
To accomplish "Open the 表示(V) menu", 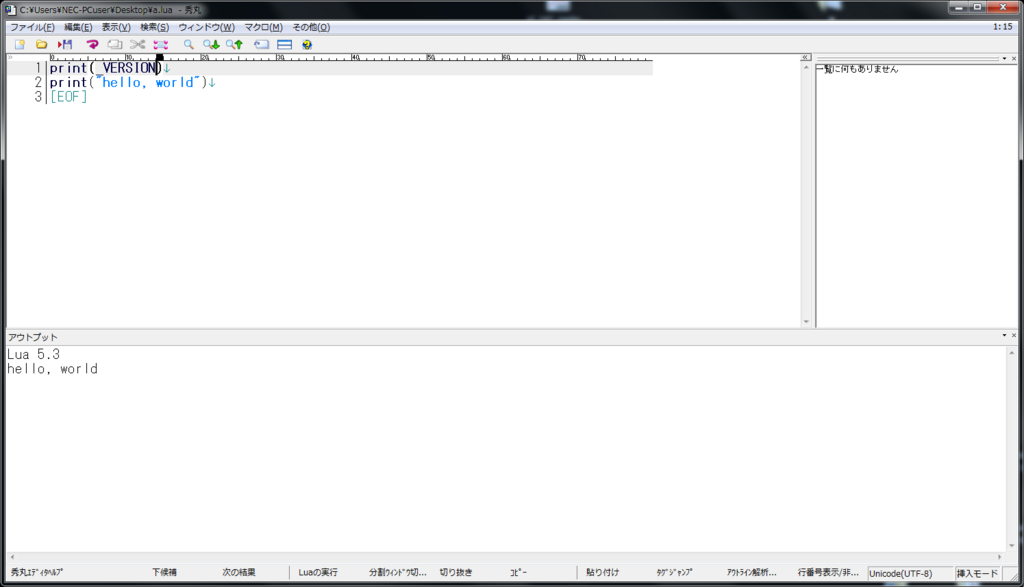I will 116,27.
